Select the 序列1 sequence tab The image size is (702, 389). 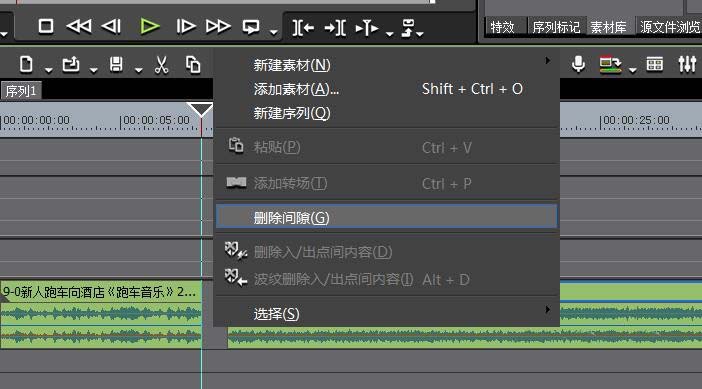pos(21,91)
